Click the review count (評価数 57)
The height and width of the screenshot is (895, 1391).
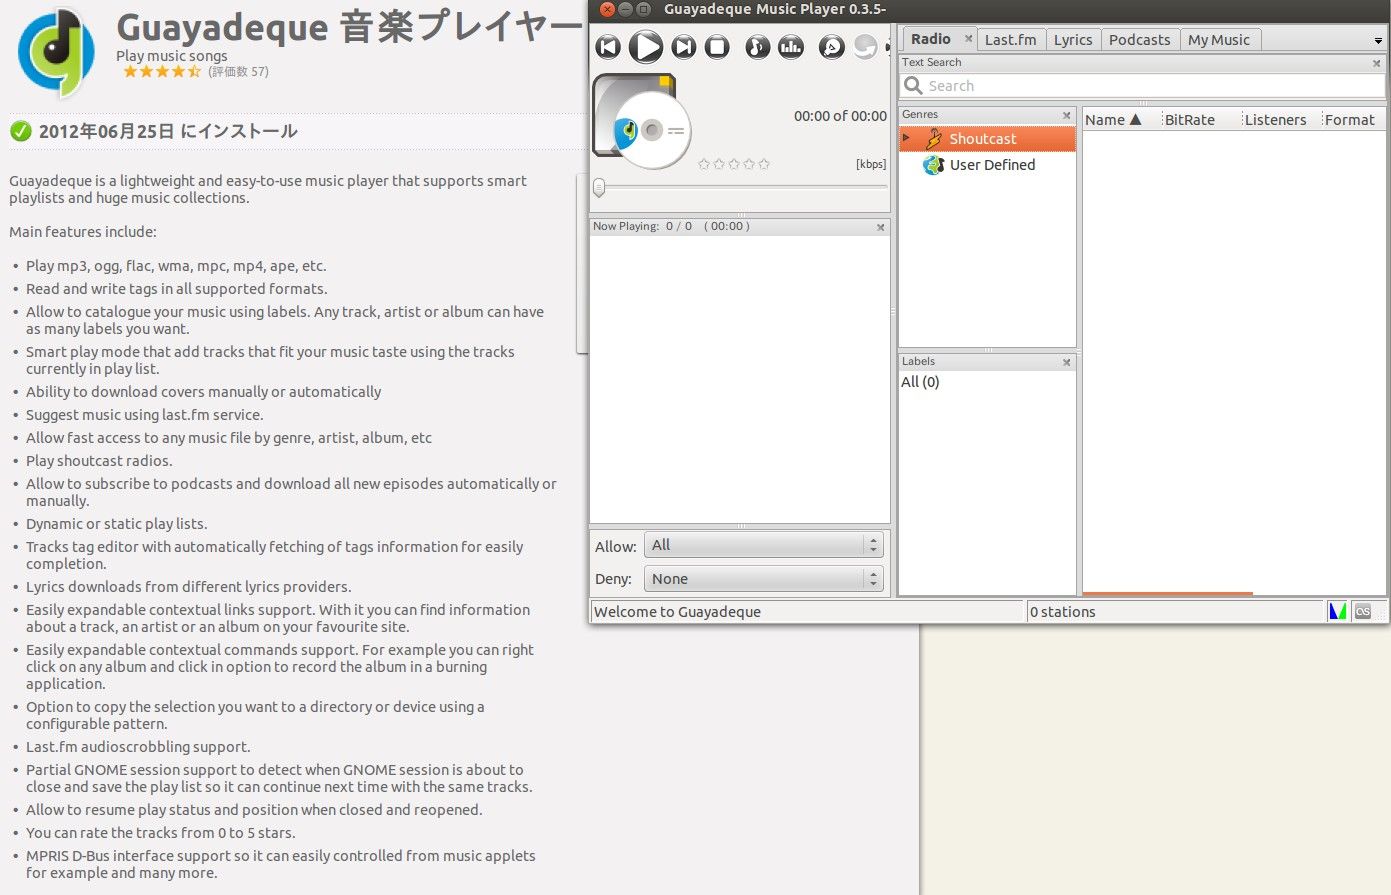coord(238,72)
